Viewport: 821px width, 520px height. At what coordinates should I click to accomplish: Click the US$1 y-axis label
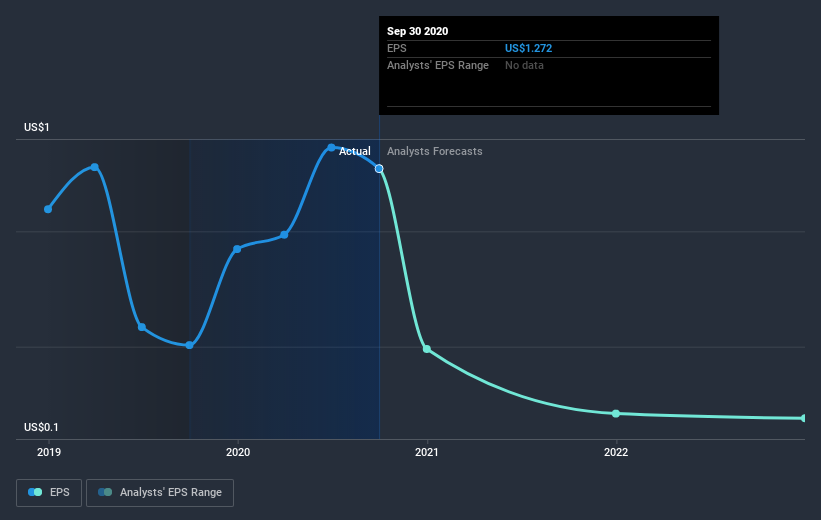[37, 127]
